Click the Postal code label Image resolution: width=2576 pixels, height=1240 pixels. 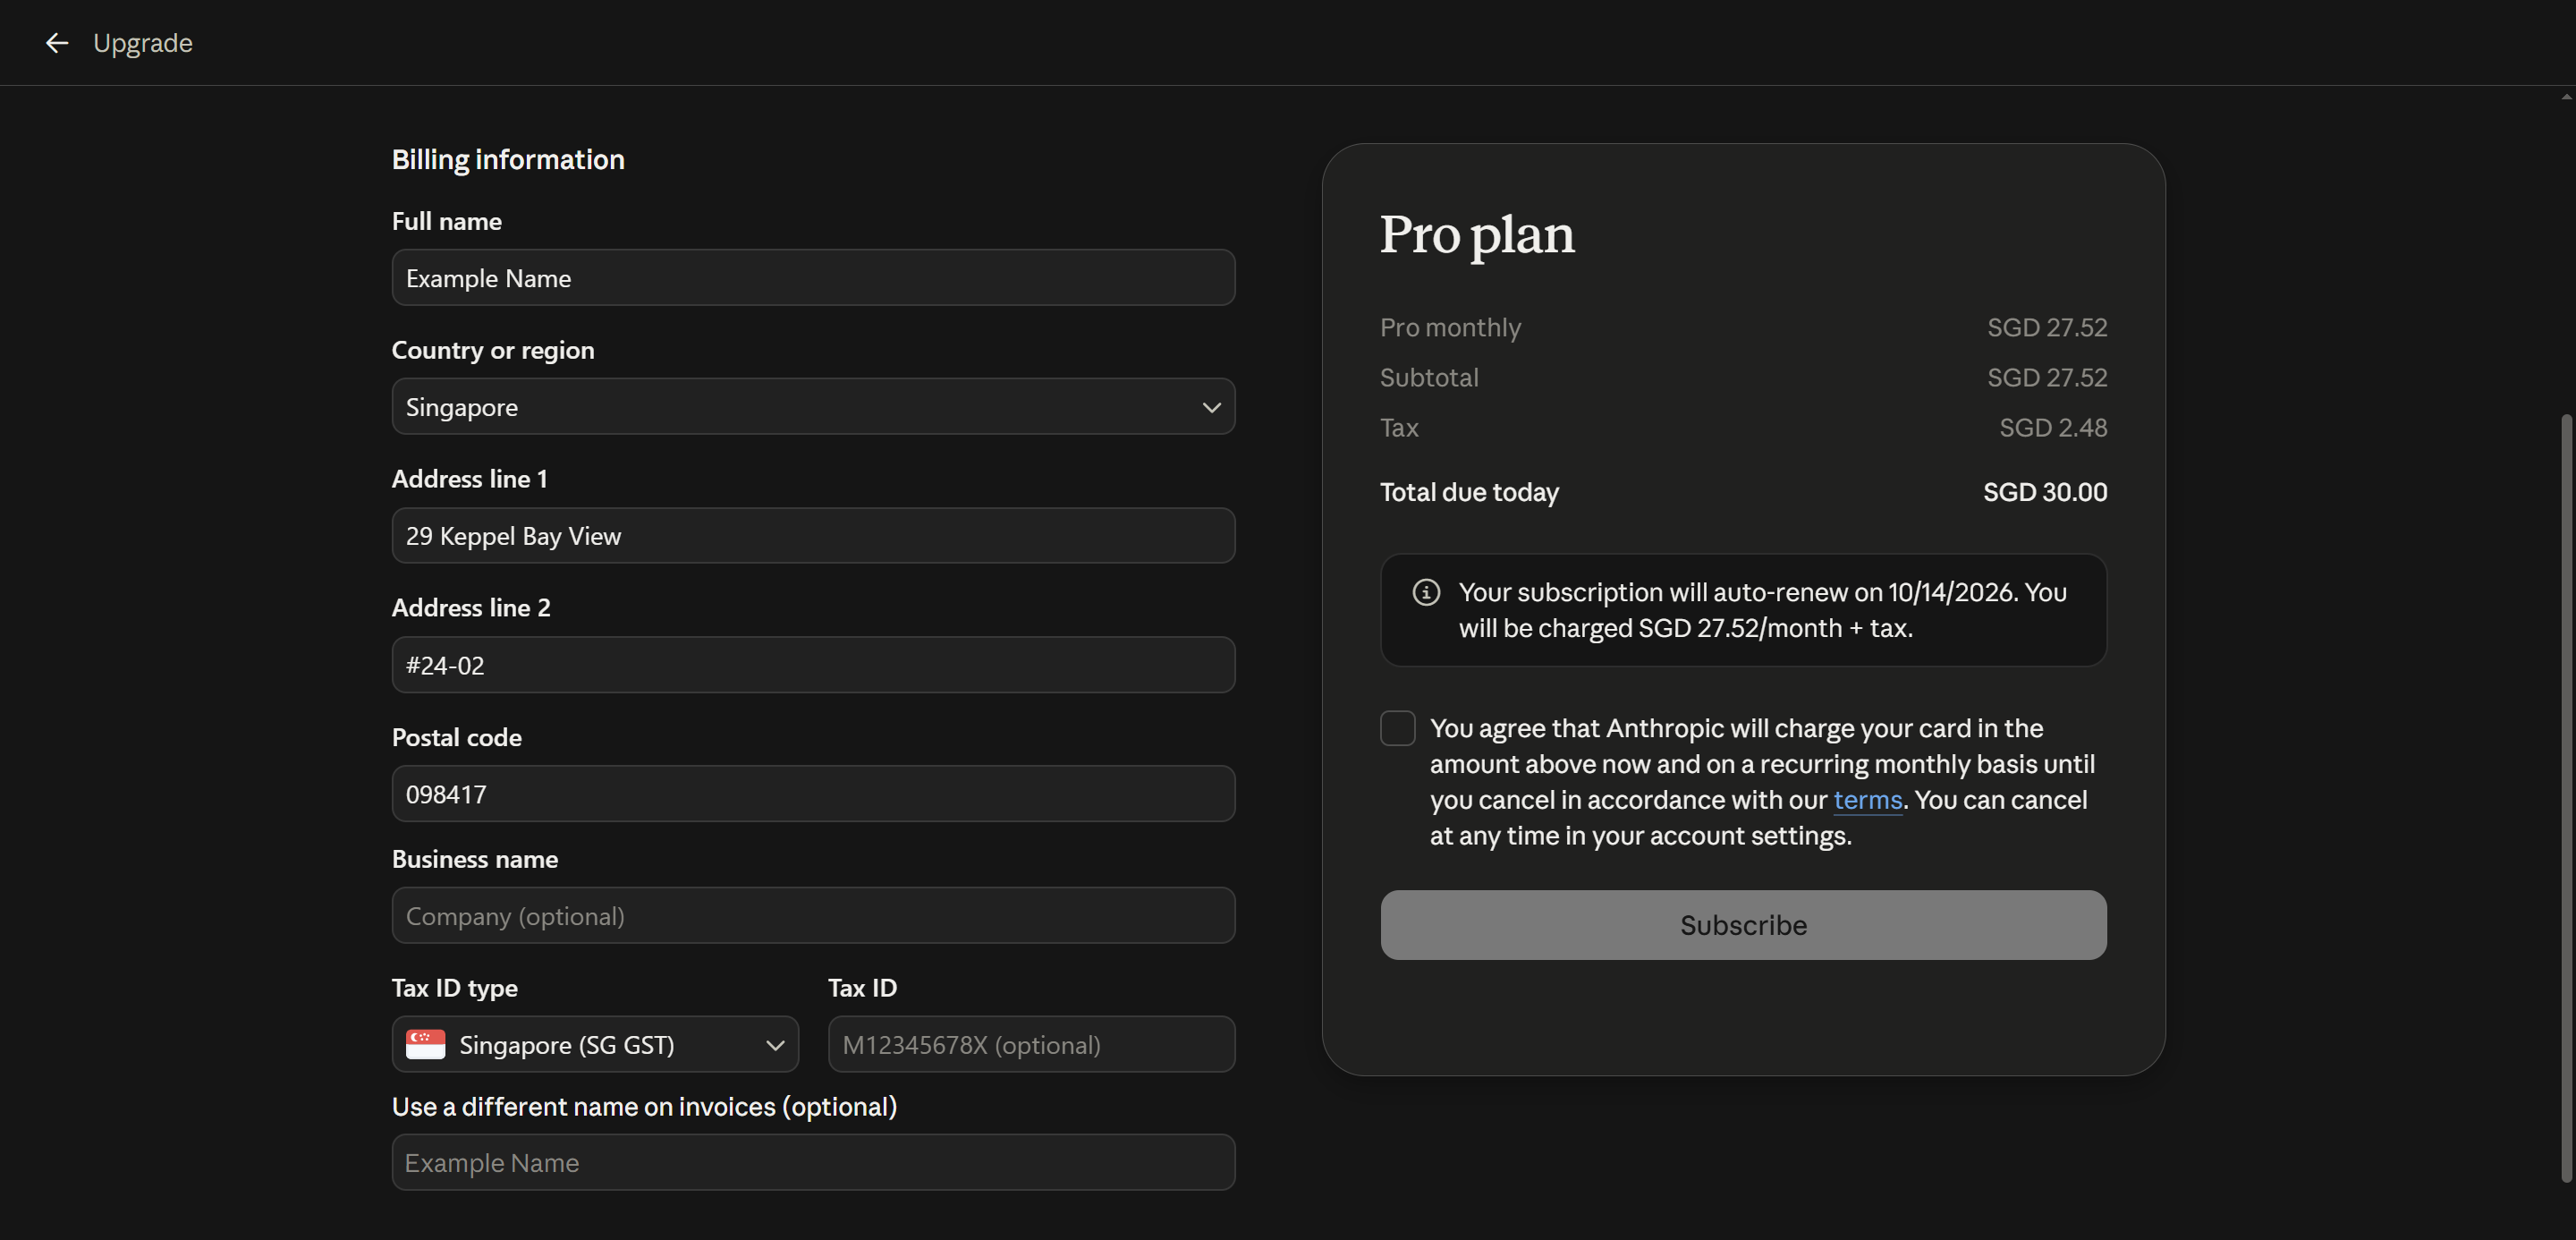coord(457,737)
